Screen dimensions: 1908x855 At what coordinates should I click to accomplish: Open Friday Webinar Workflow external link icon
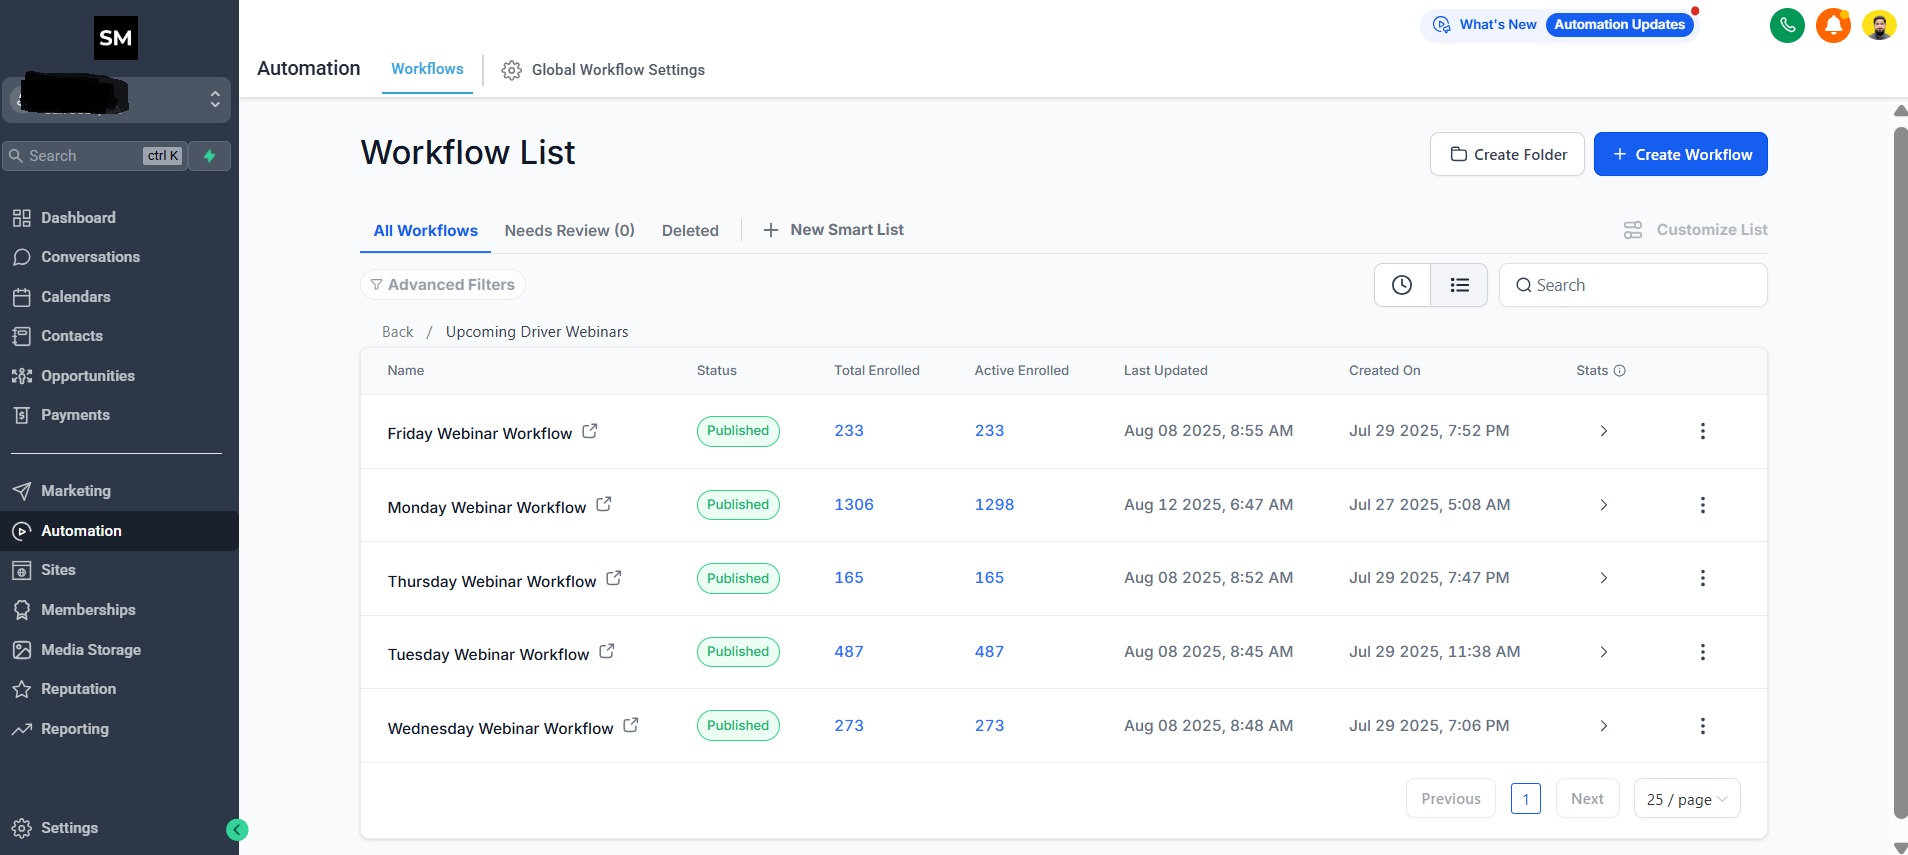tap(590, 431)
